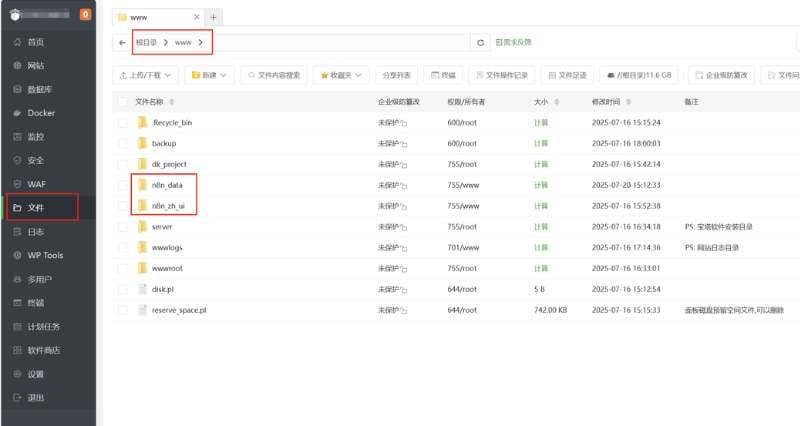Click 计算 size link for wwwlogs

point(541,247)
